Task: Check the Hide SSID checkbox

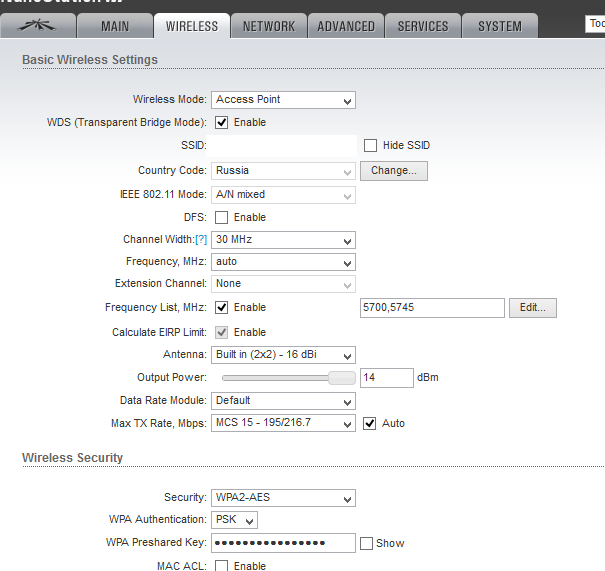Action: (370, 145)
